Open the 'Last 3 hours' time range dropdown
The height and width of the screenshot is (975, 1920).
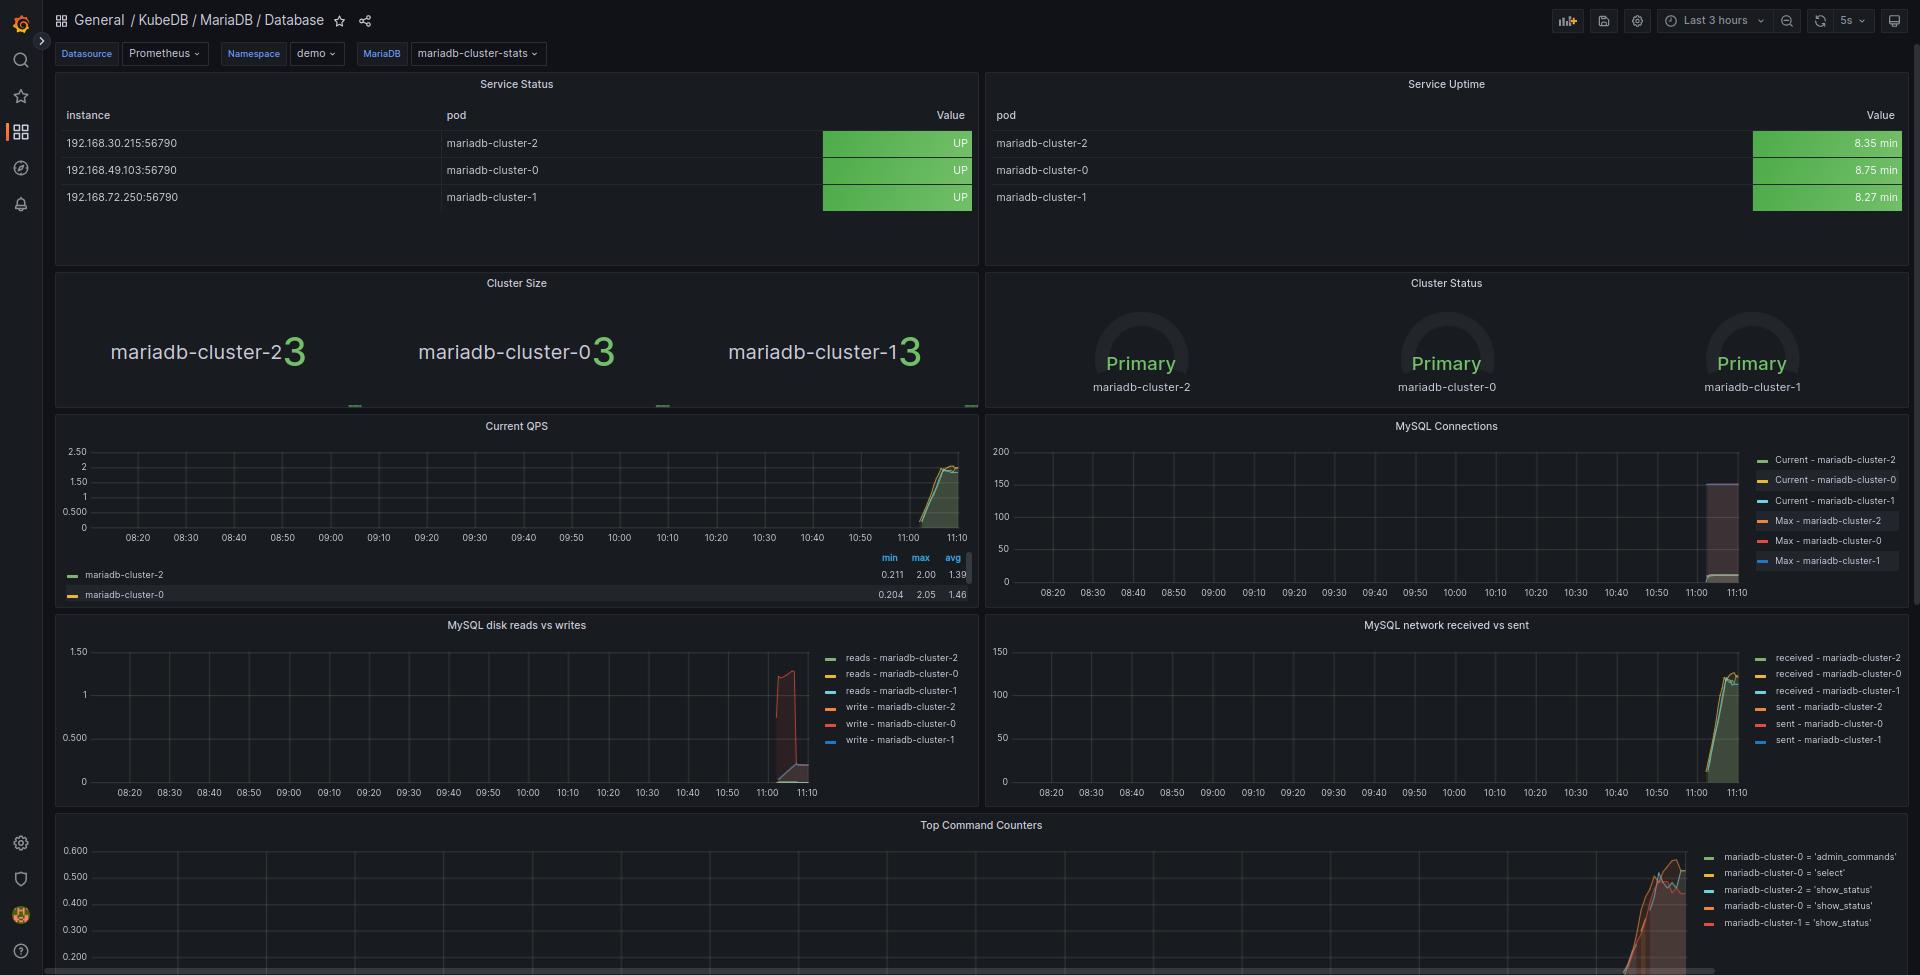[x=1714, y=20]
